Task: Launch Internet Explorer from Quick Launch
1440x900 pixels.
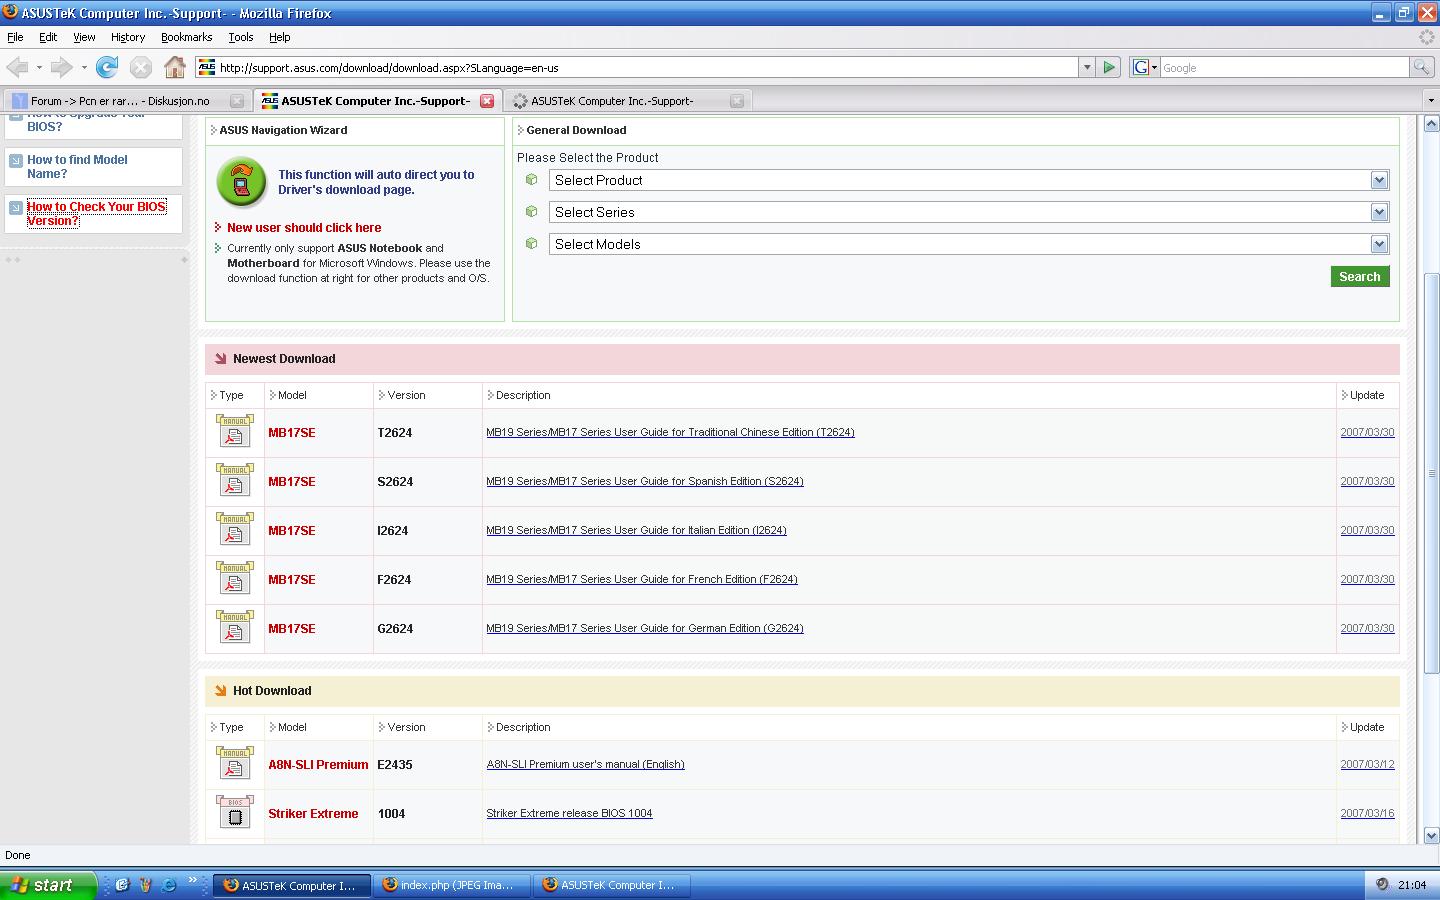Action: pyautogui.click(x=169, y=885)
